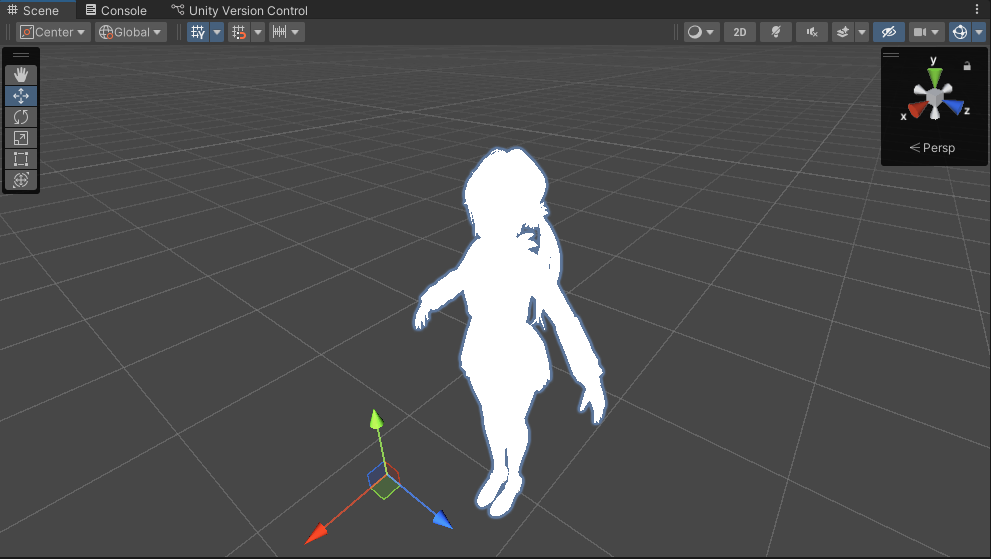The width and height of the screenshot is (991, 559).
Task: Expand the grid visibility options arrow
Action: point(217,32)
